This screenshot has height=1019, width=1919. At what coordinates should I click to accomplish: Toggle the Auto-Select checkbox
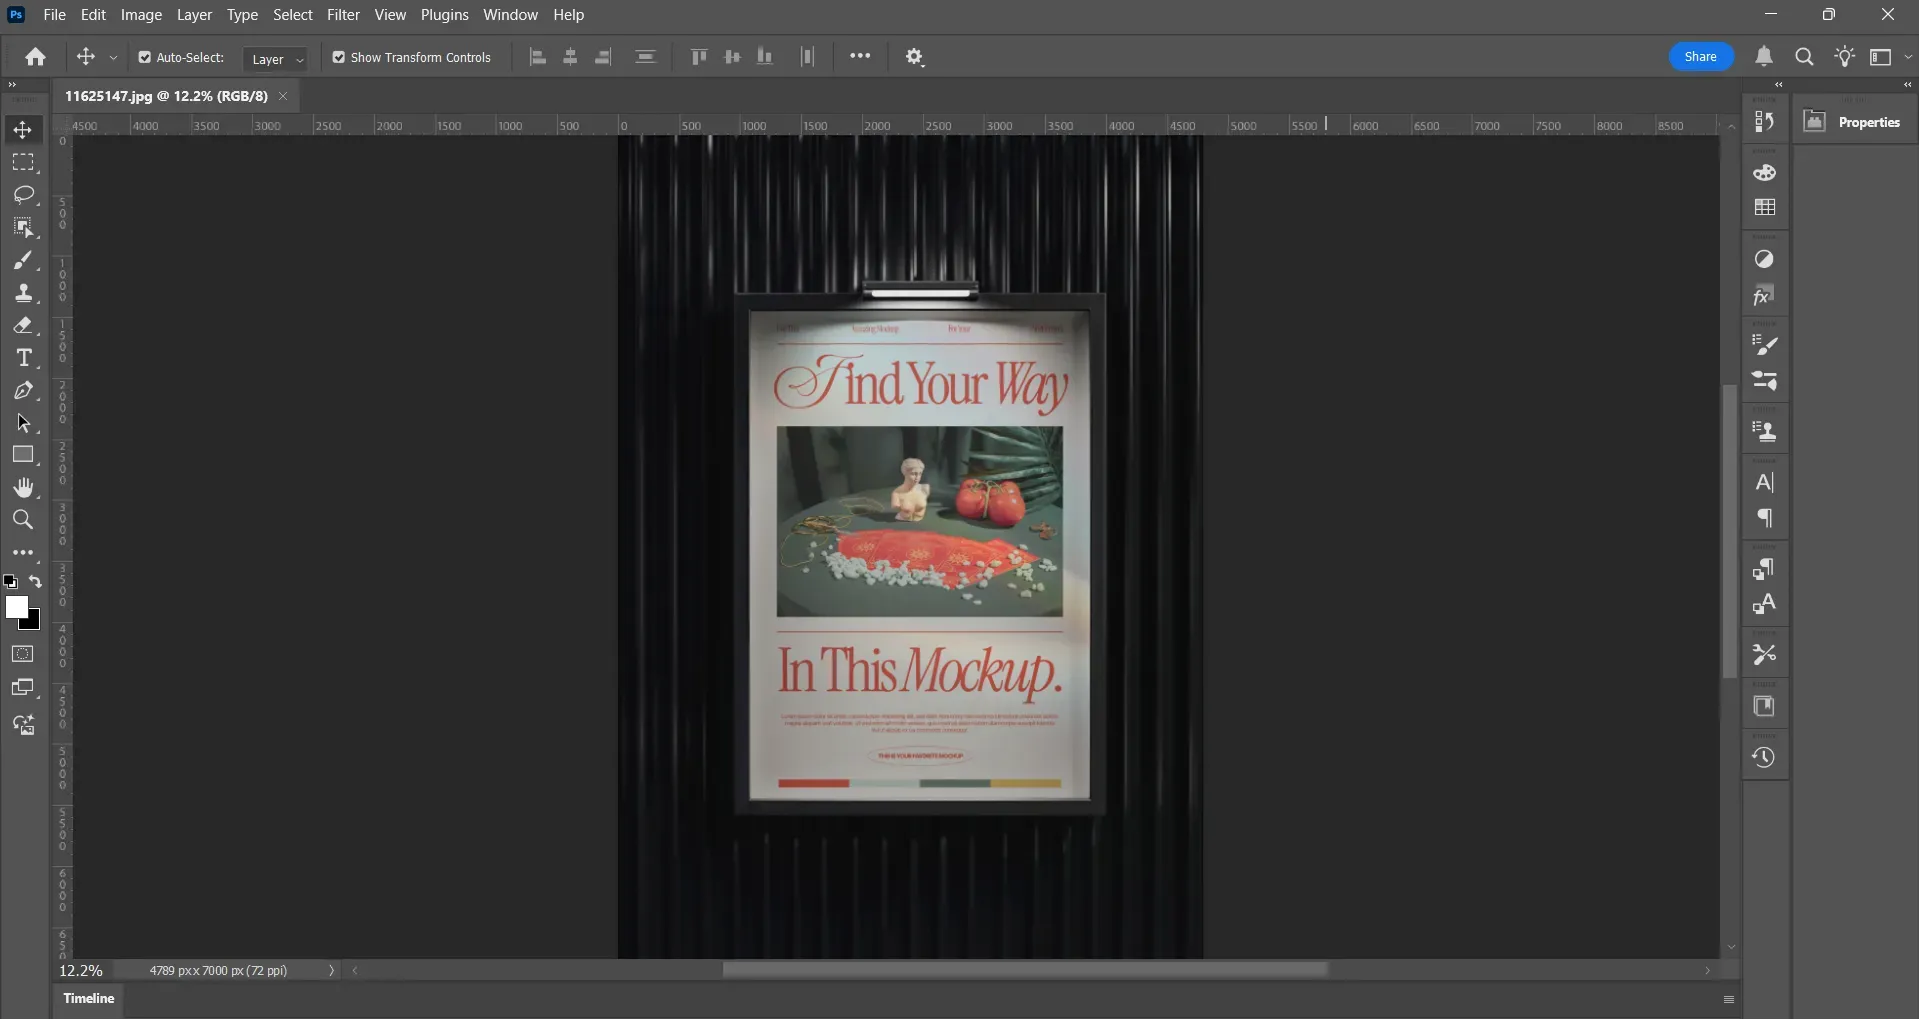point(144,57)
